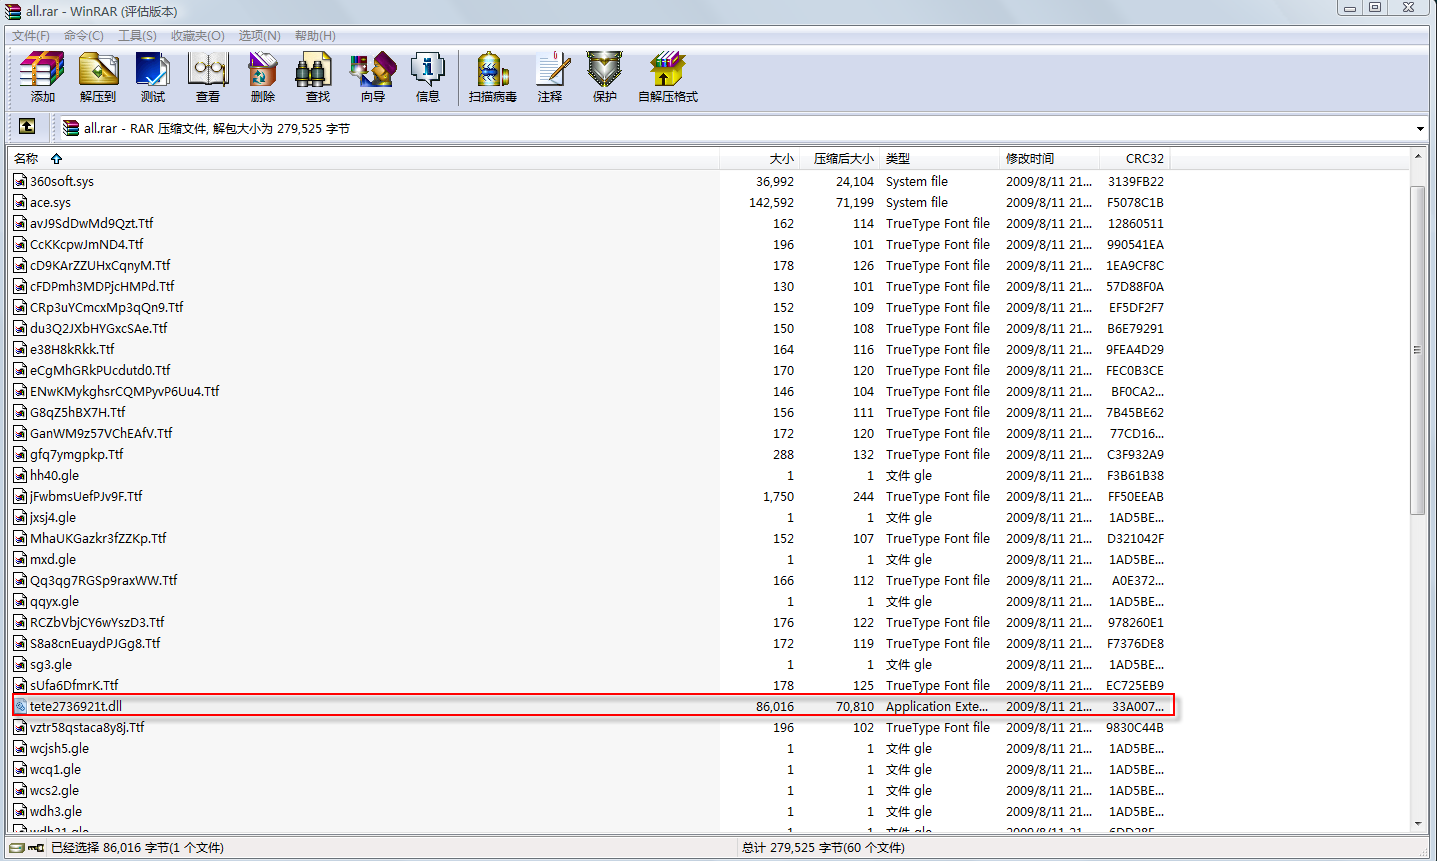
Task: Open the 工具(S) menu
Action: pyautogui.click(x=138, y=35)
